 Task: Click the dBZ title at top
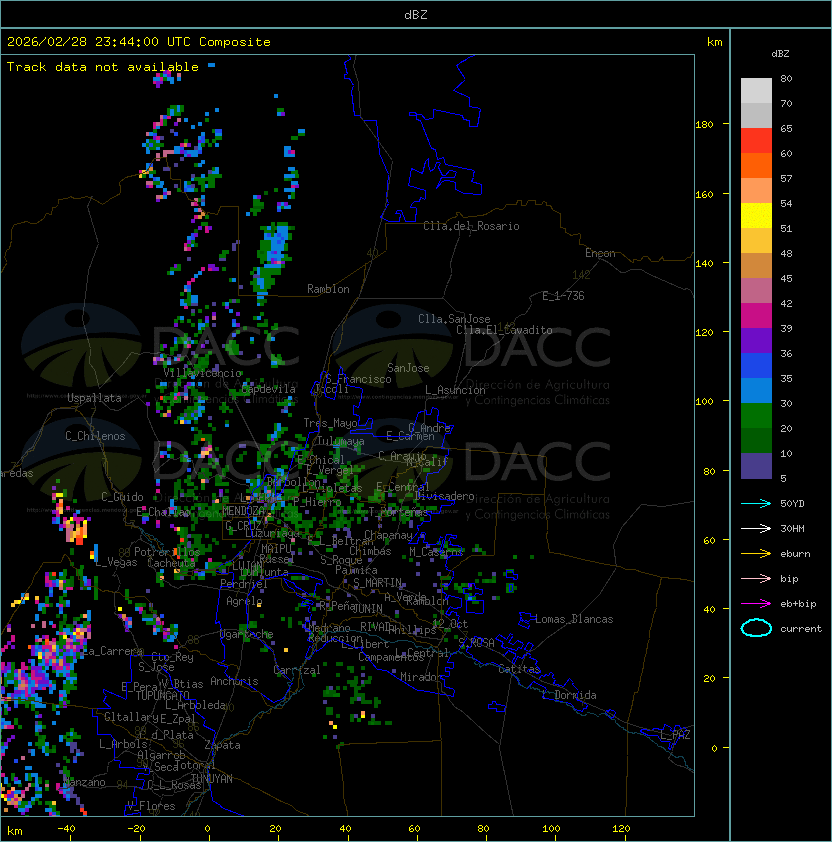(416, 14)
